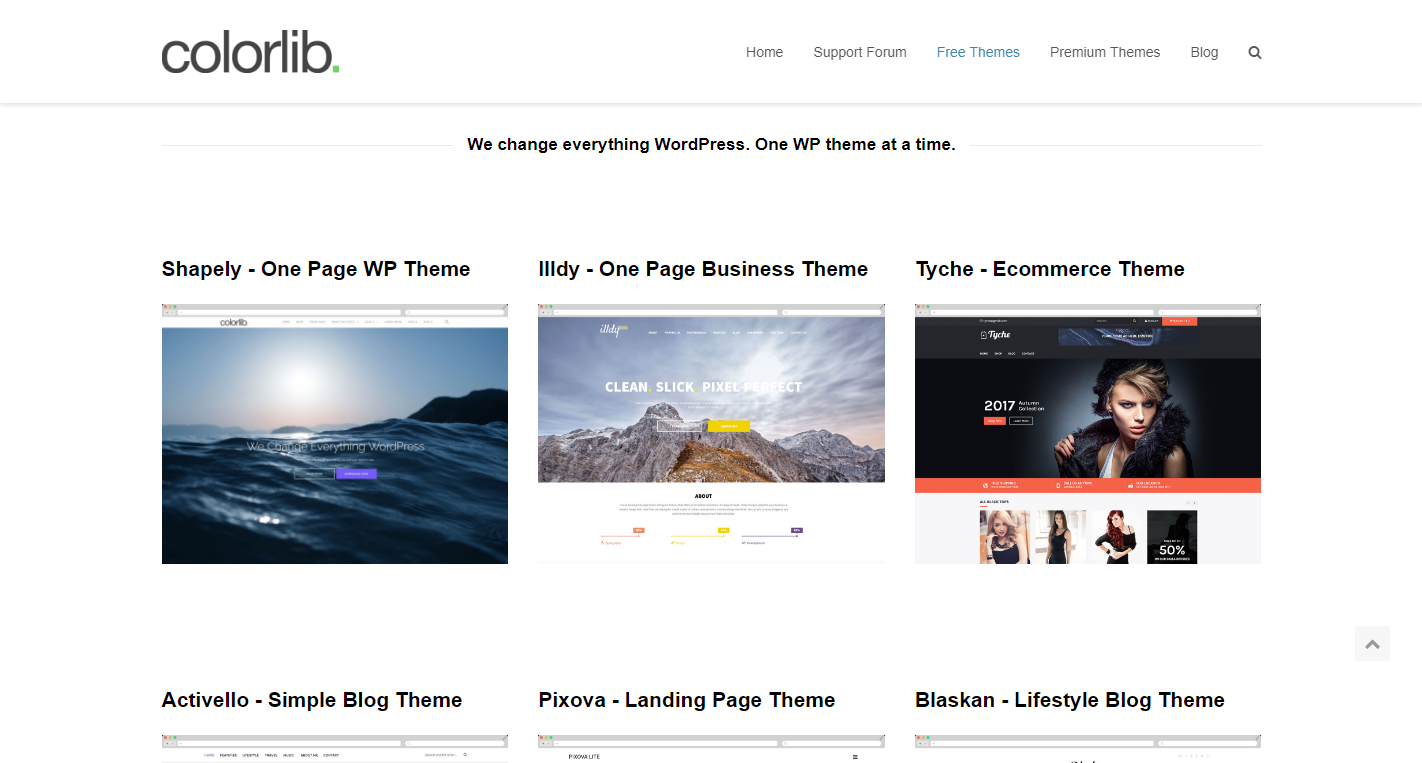Click the back-to-top arrow button
The width and height of the screenshot is (1422, 763).
1372,644
